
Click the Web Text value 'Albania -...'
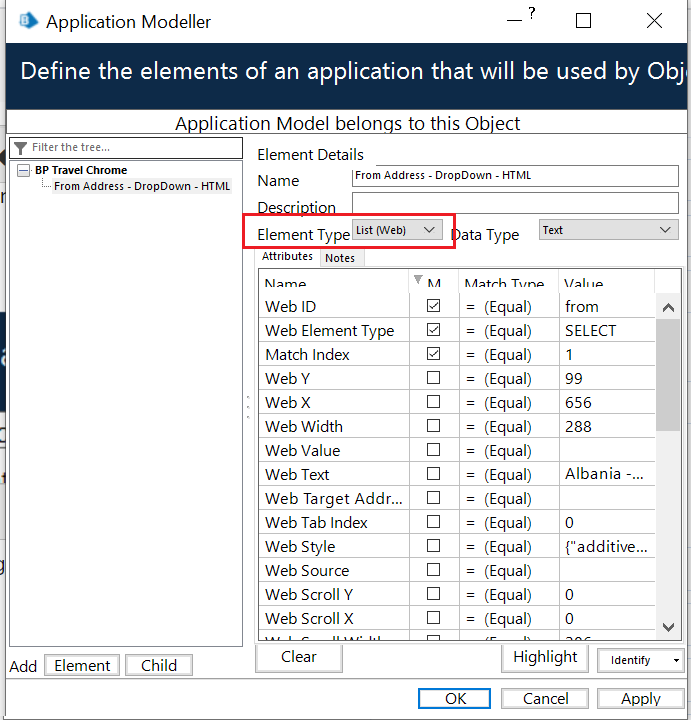(x=604, y=473)
